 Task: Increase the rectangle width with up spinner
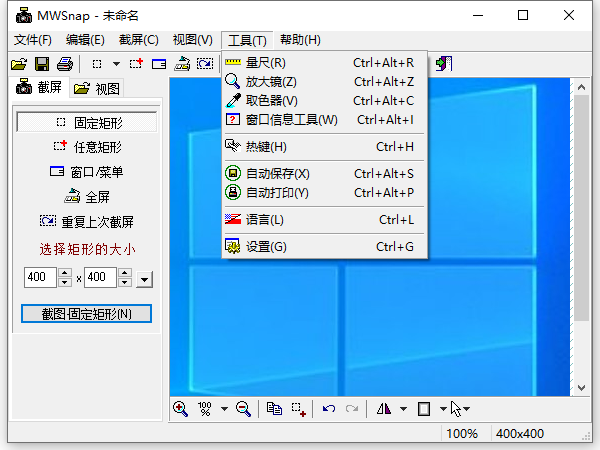pyautogui.click(x=65, y=272)
